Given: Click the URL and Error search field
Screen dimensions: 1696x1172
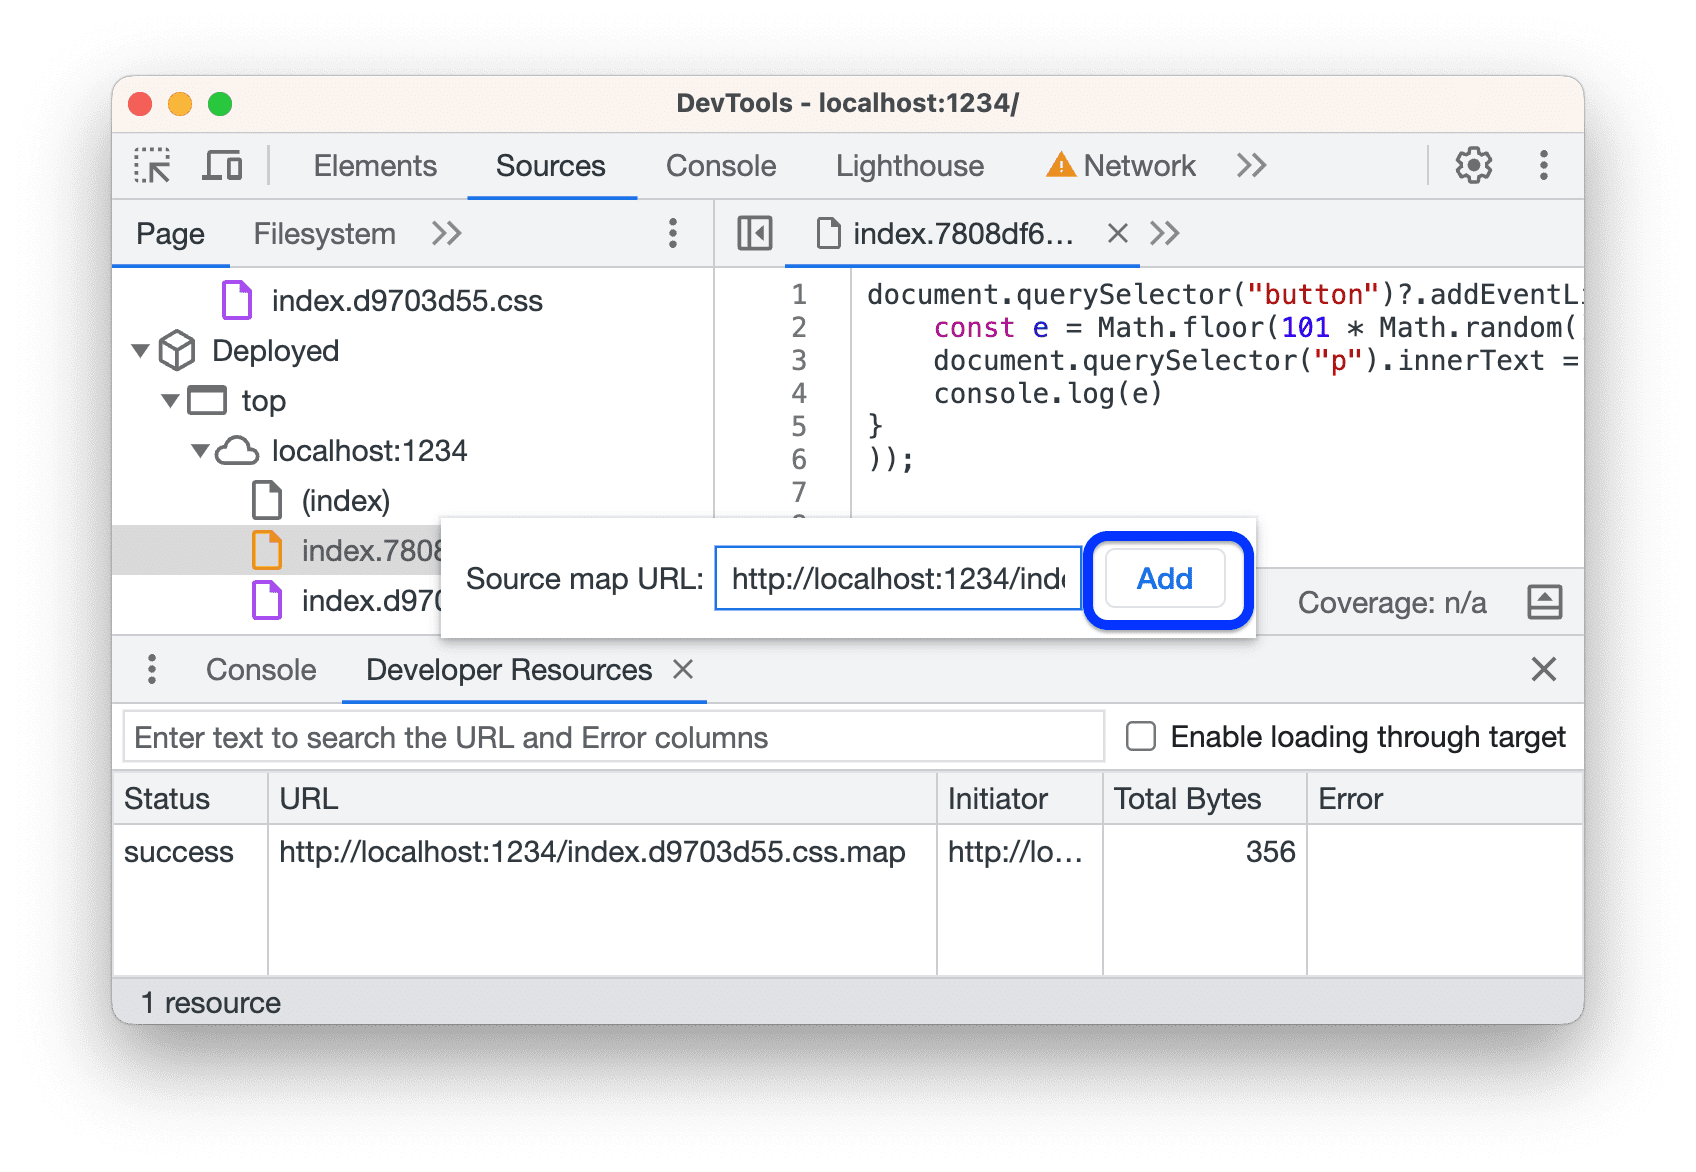Looking at the screenshot, I should pyautogui.click(x=612, y=736).
